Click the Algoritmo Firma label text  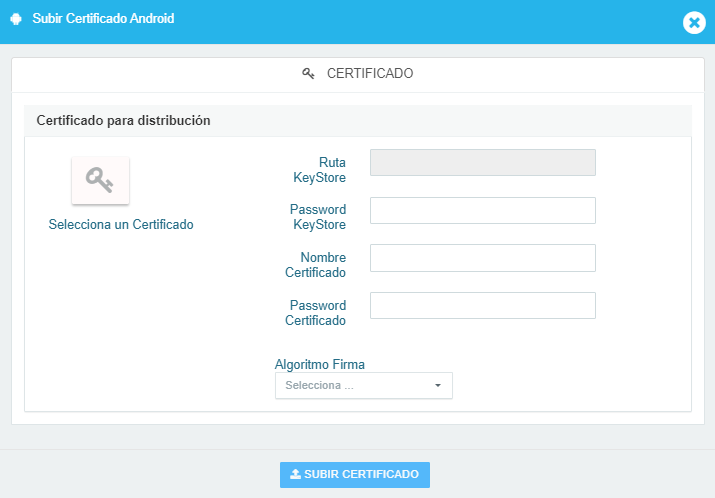320,364
